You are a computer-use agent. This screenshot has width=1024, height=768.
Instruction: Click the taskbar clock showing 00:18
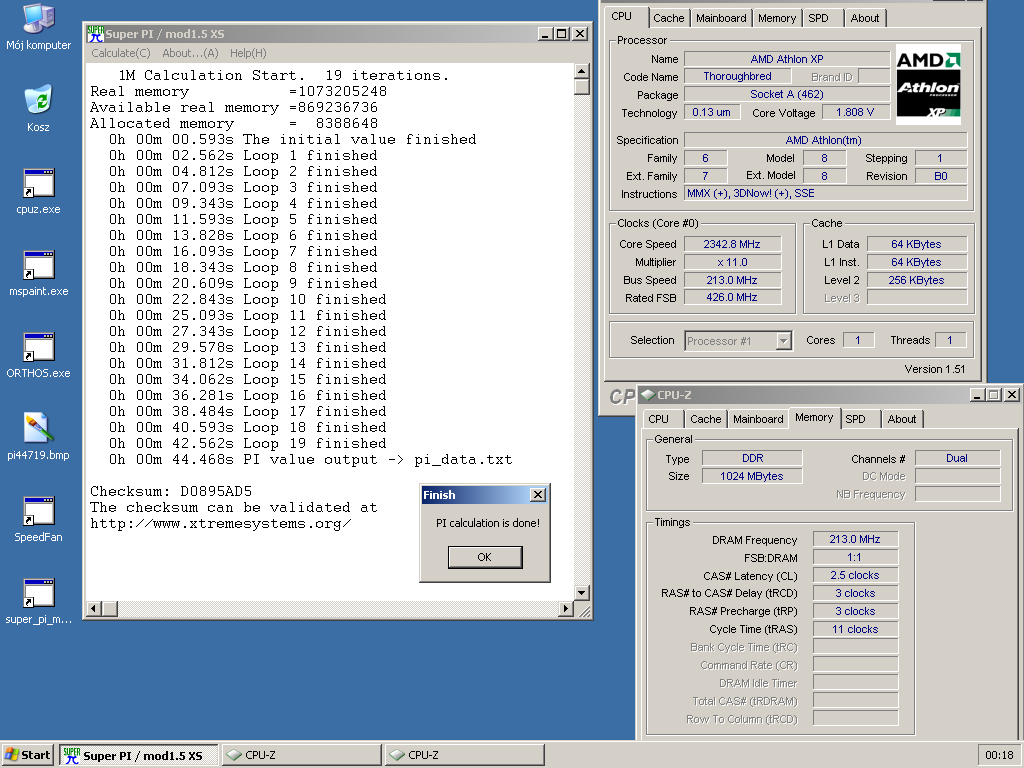pyautogui.click(x=999, y=755)
